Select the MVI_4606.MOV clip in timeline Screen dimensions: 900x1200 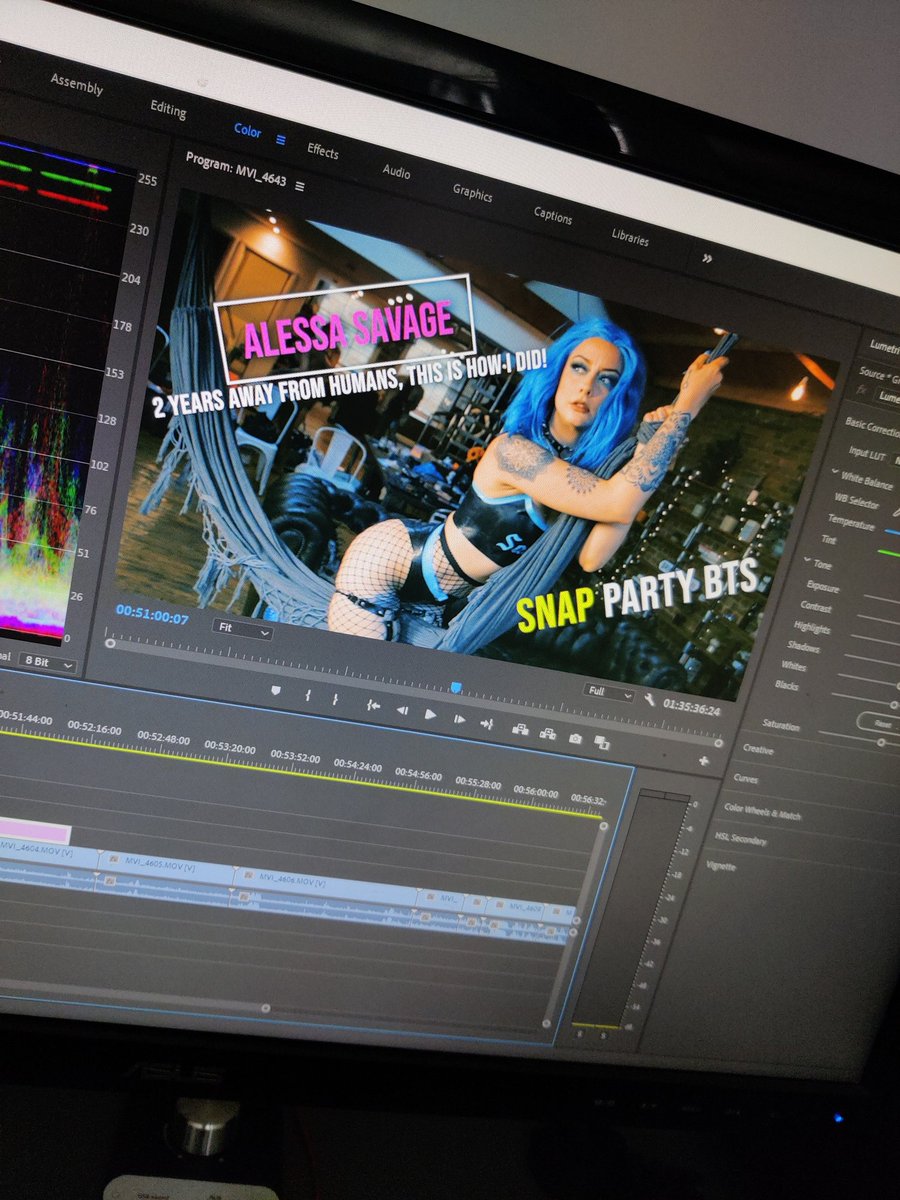pos(325,884)
